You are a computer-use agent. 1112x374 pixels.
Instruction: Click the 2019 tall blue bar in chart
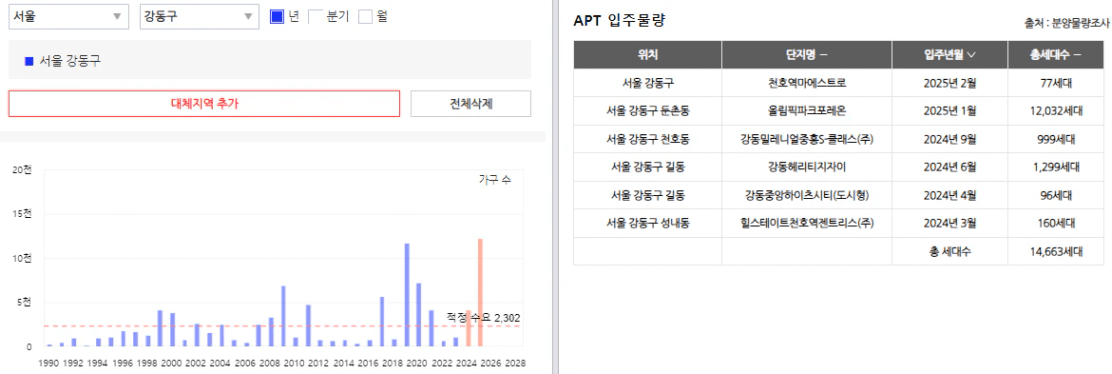[x=407, y=295]
